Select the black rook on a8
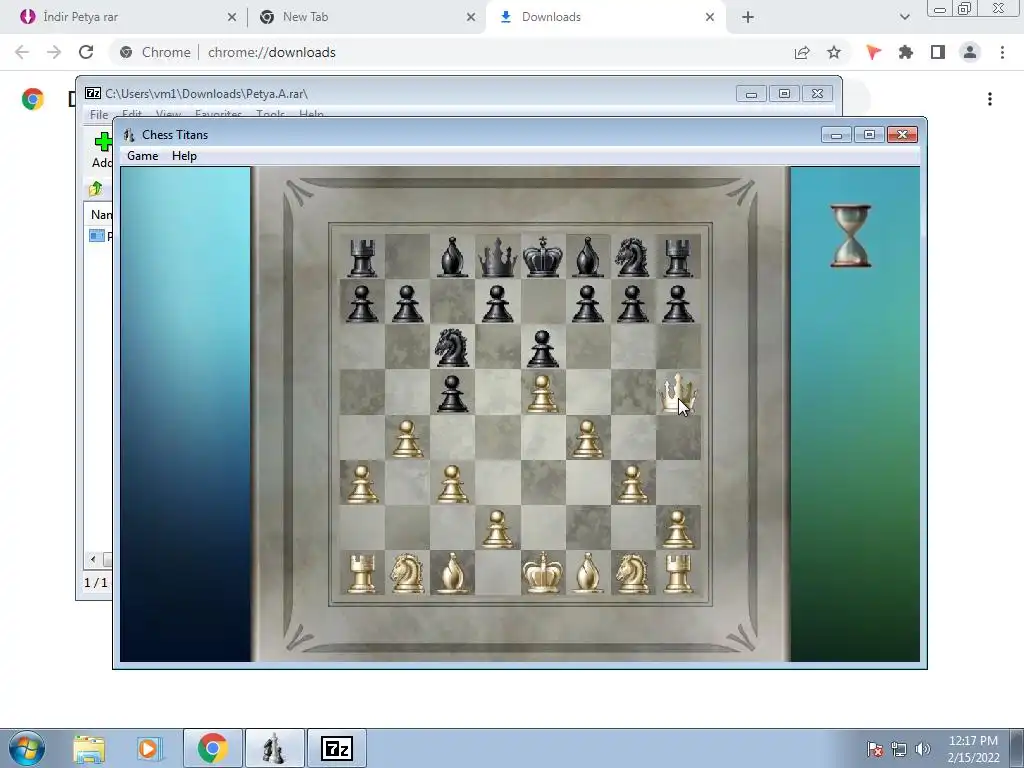Screen dimensions: 1024x768 coord(362,257)
